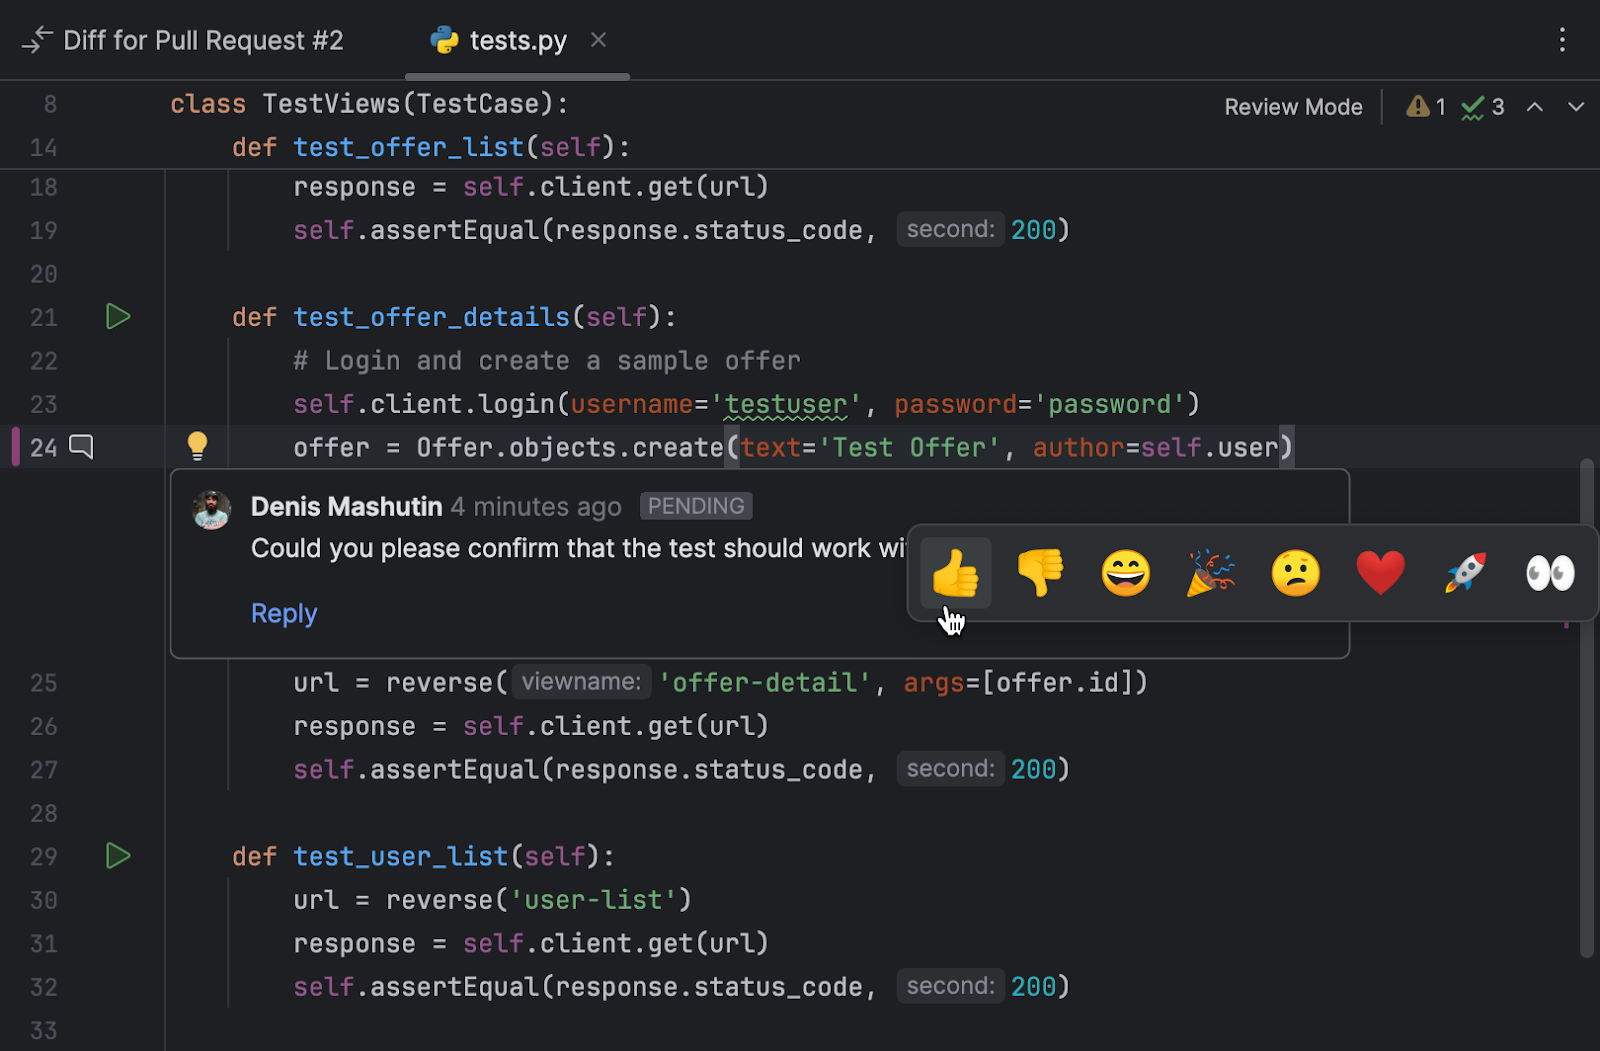React with the rocket emoji
The width and height of the screenshot is (1600, 1051).
coord(1465,573)
